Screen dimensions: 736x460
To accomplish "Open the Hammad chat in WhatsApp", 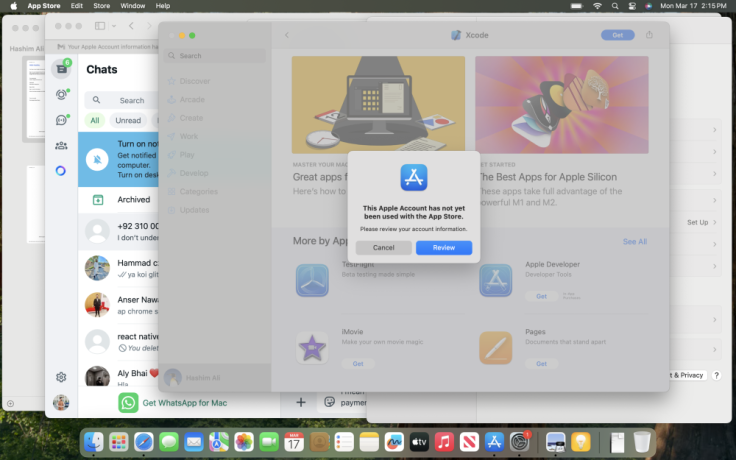I will (118, 268).
